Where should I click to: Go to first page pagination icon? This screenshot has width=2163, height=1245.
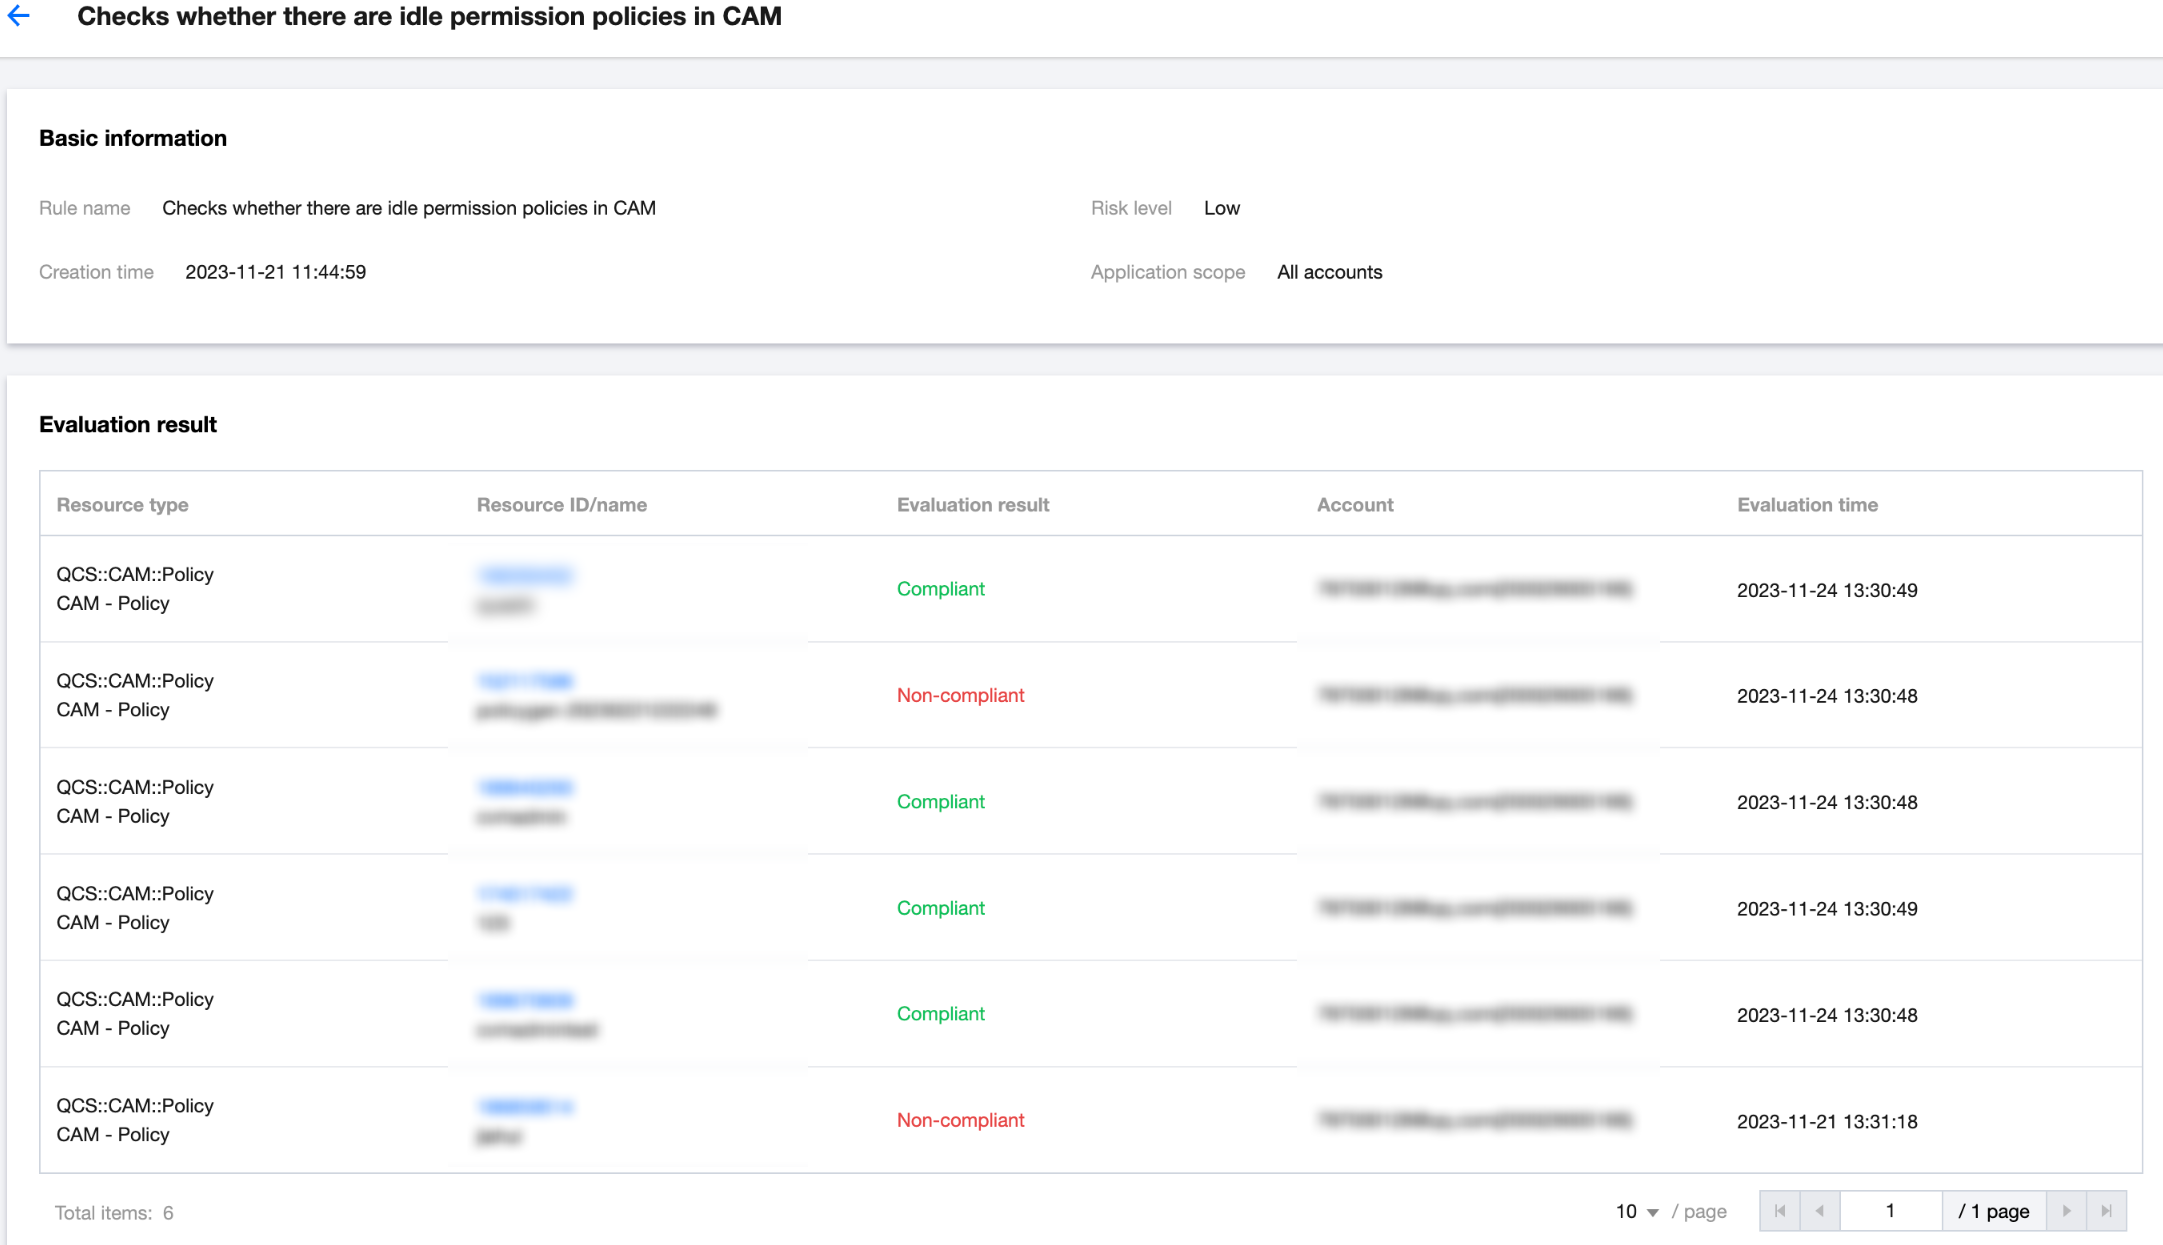(1780, 1211)
